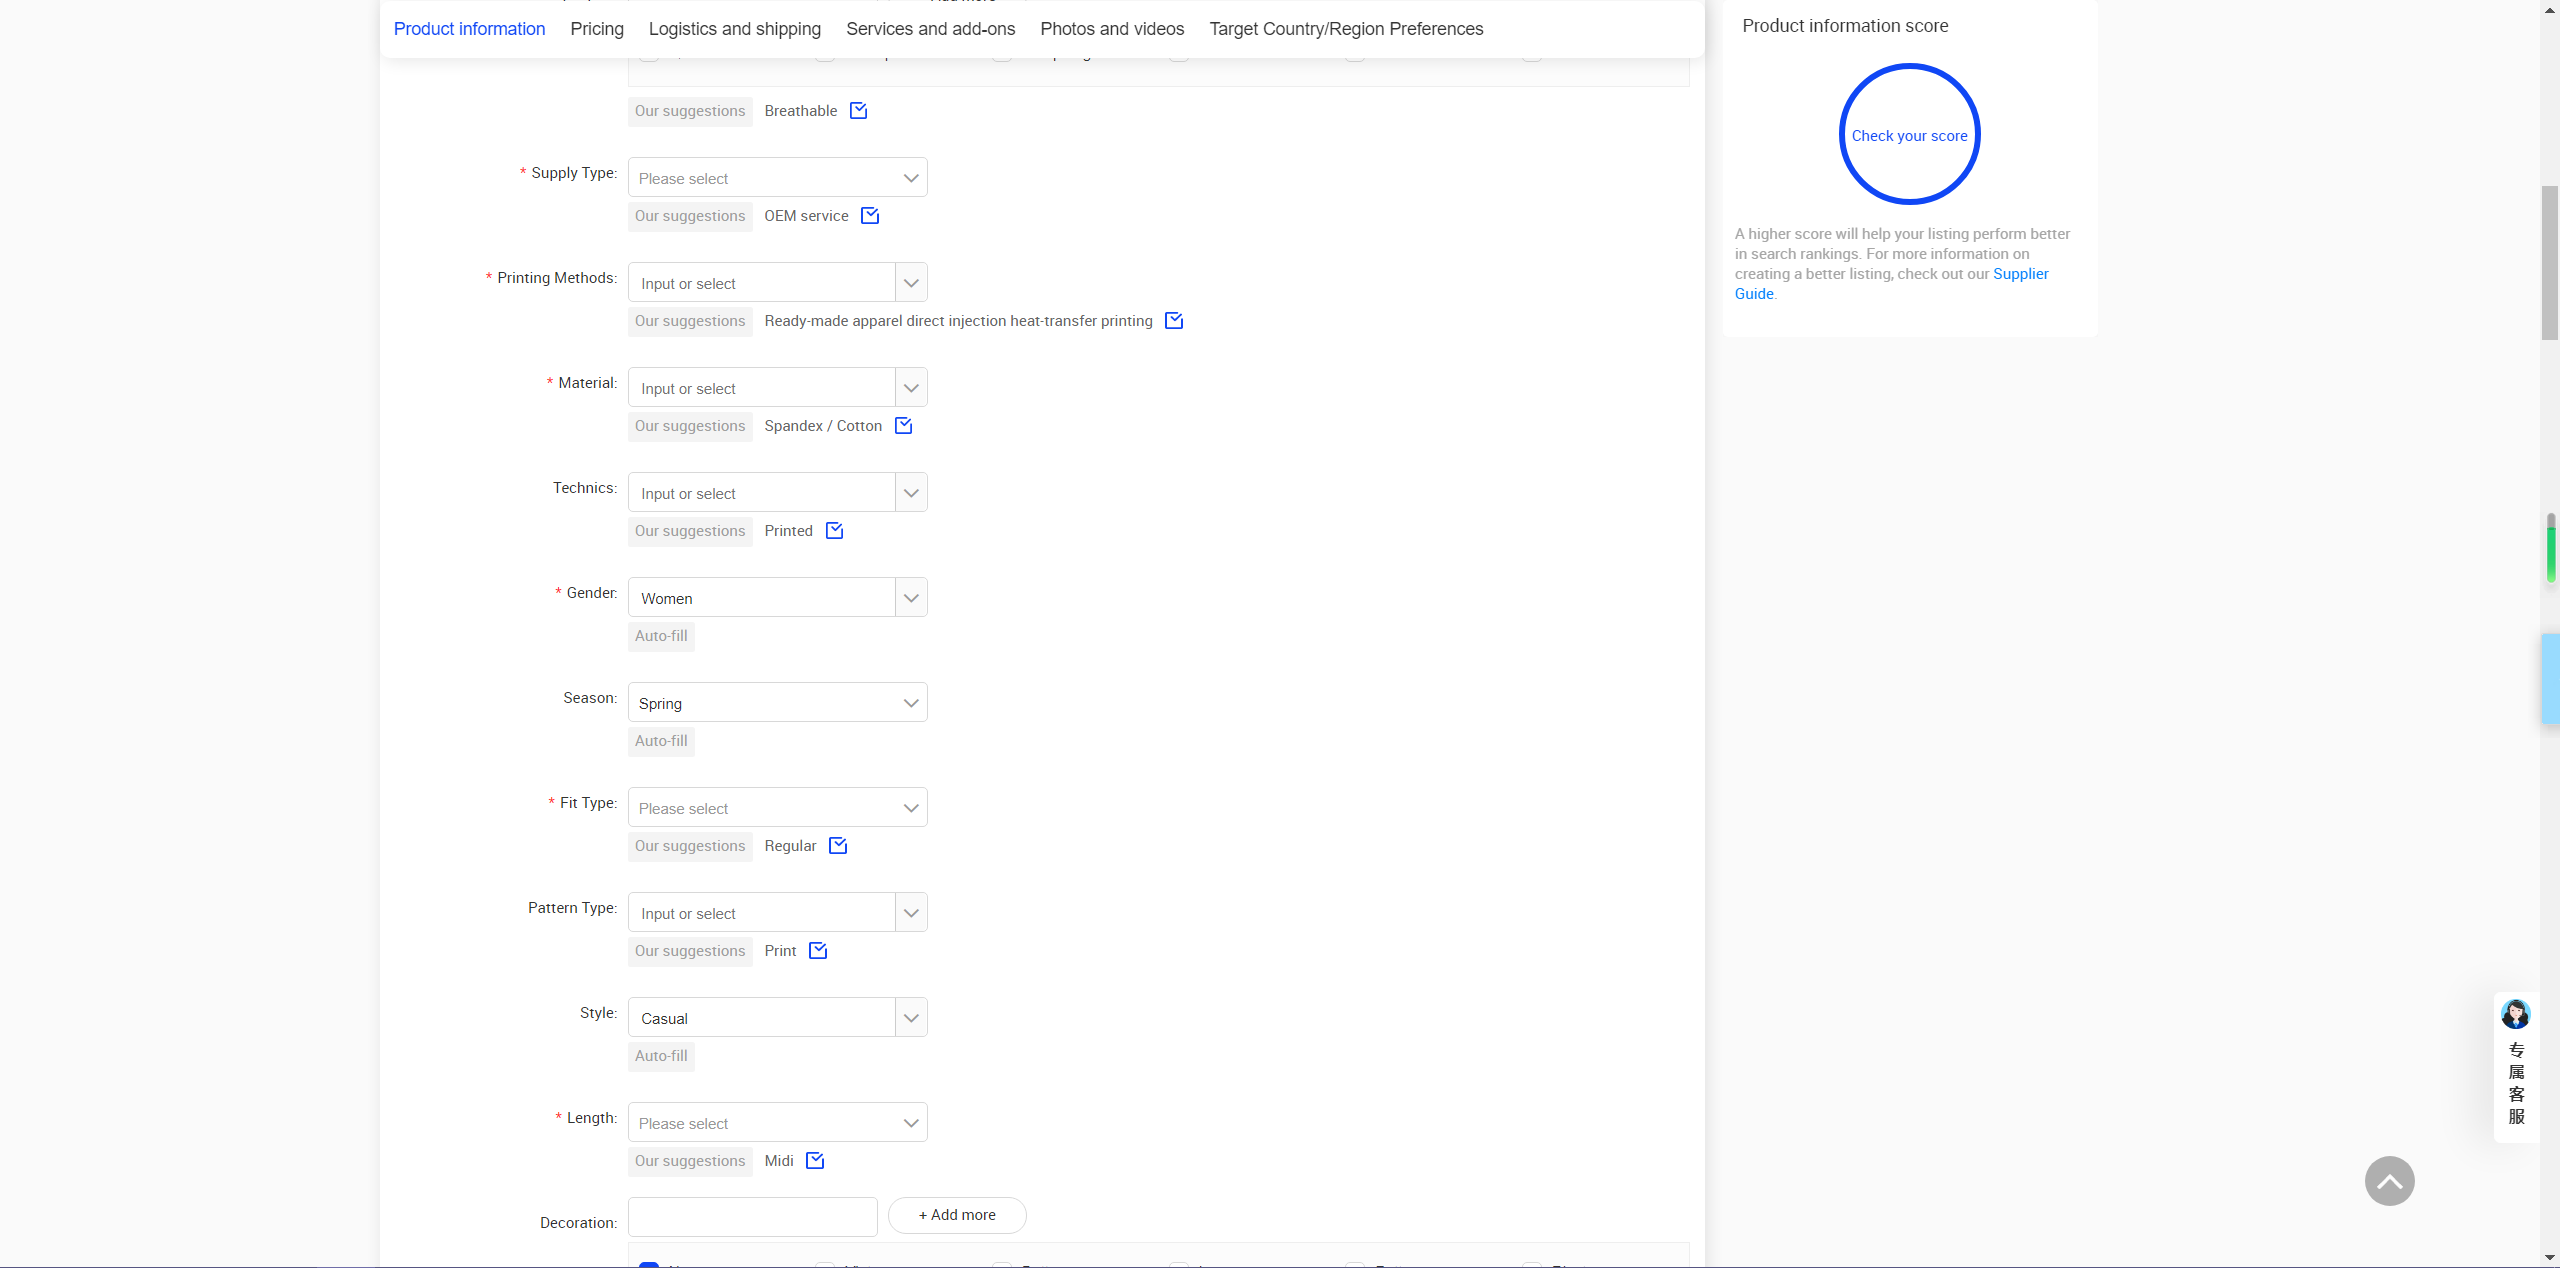This screenshot has width=2560, height=1268.
Task: Open the Season dropdown showing Spring
Action: coord(777,703)
